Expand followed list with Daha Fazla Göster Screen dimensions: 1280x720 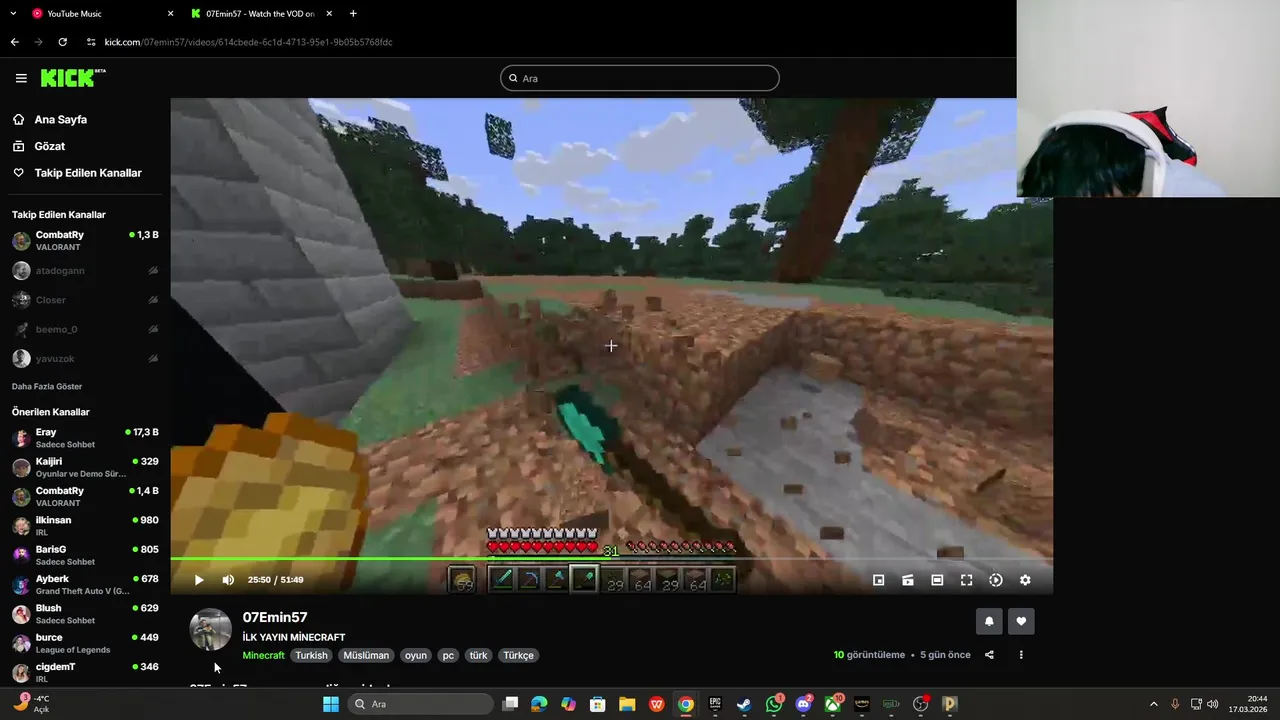click(x=47, y=386)
